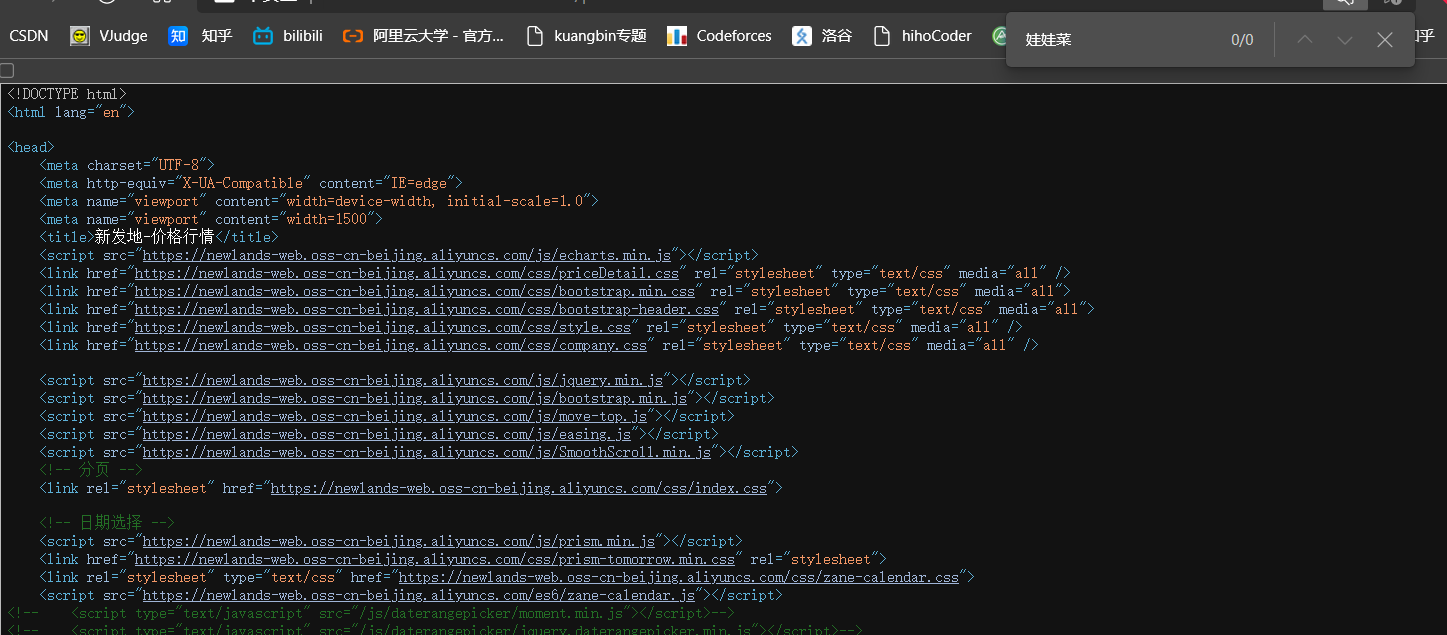The width and height of the screenshot is (1447, 635).
Task: Click the <head> tag line
Action: pos(31,147)
